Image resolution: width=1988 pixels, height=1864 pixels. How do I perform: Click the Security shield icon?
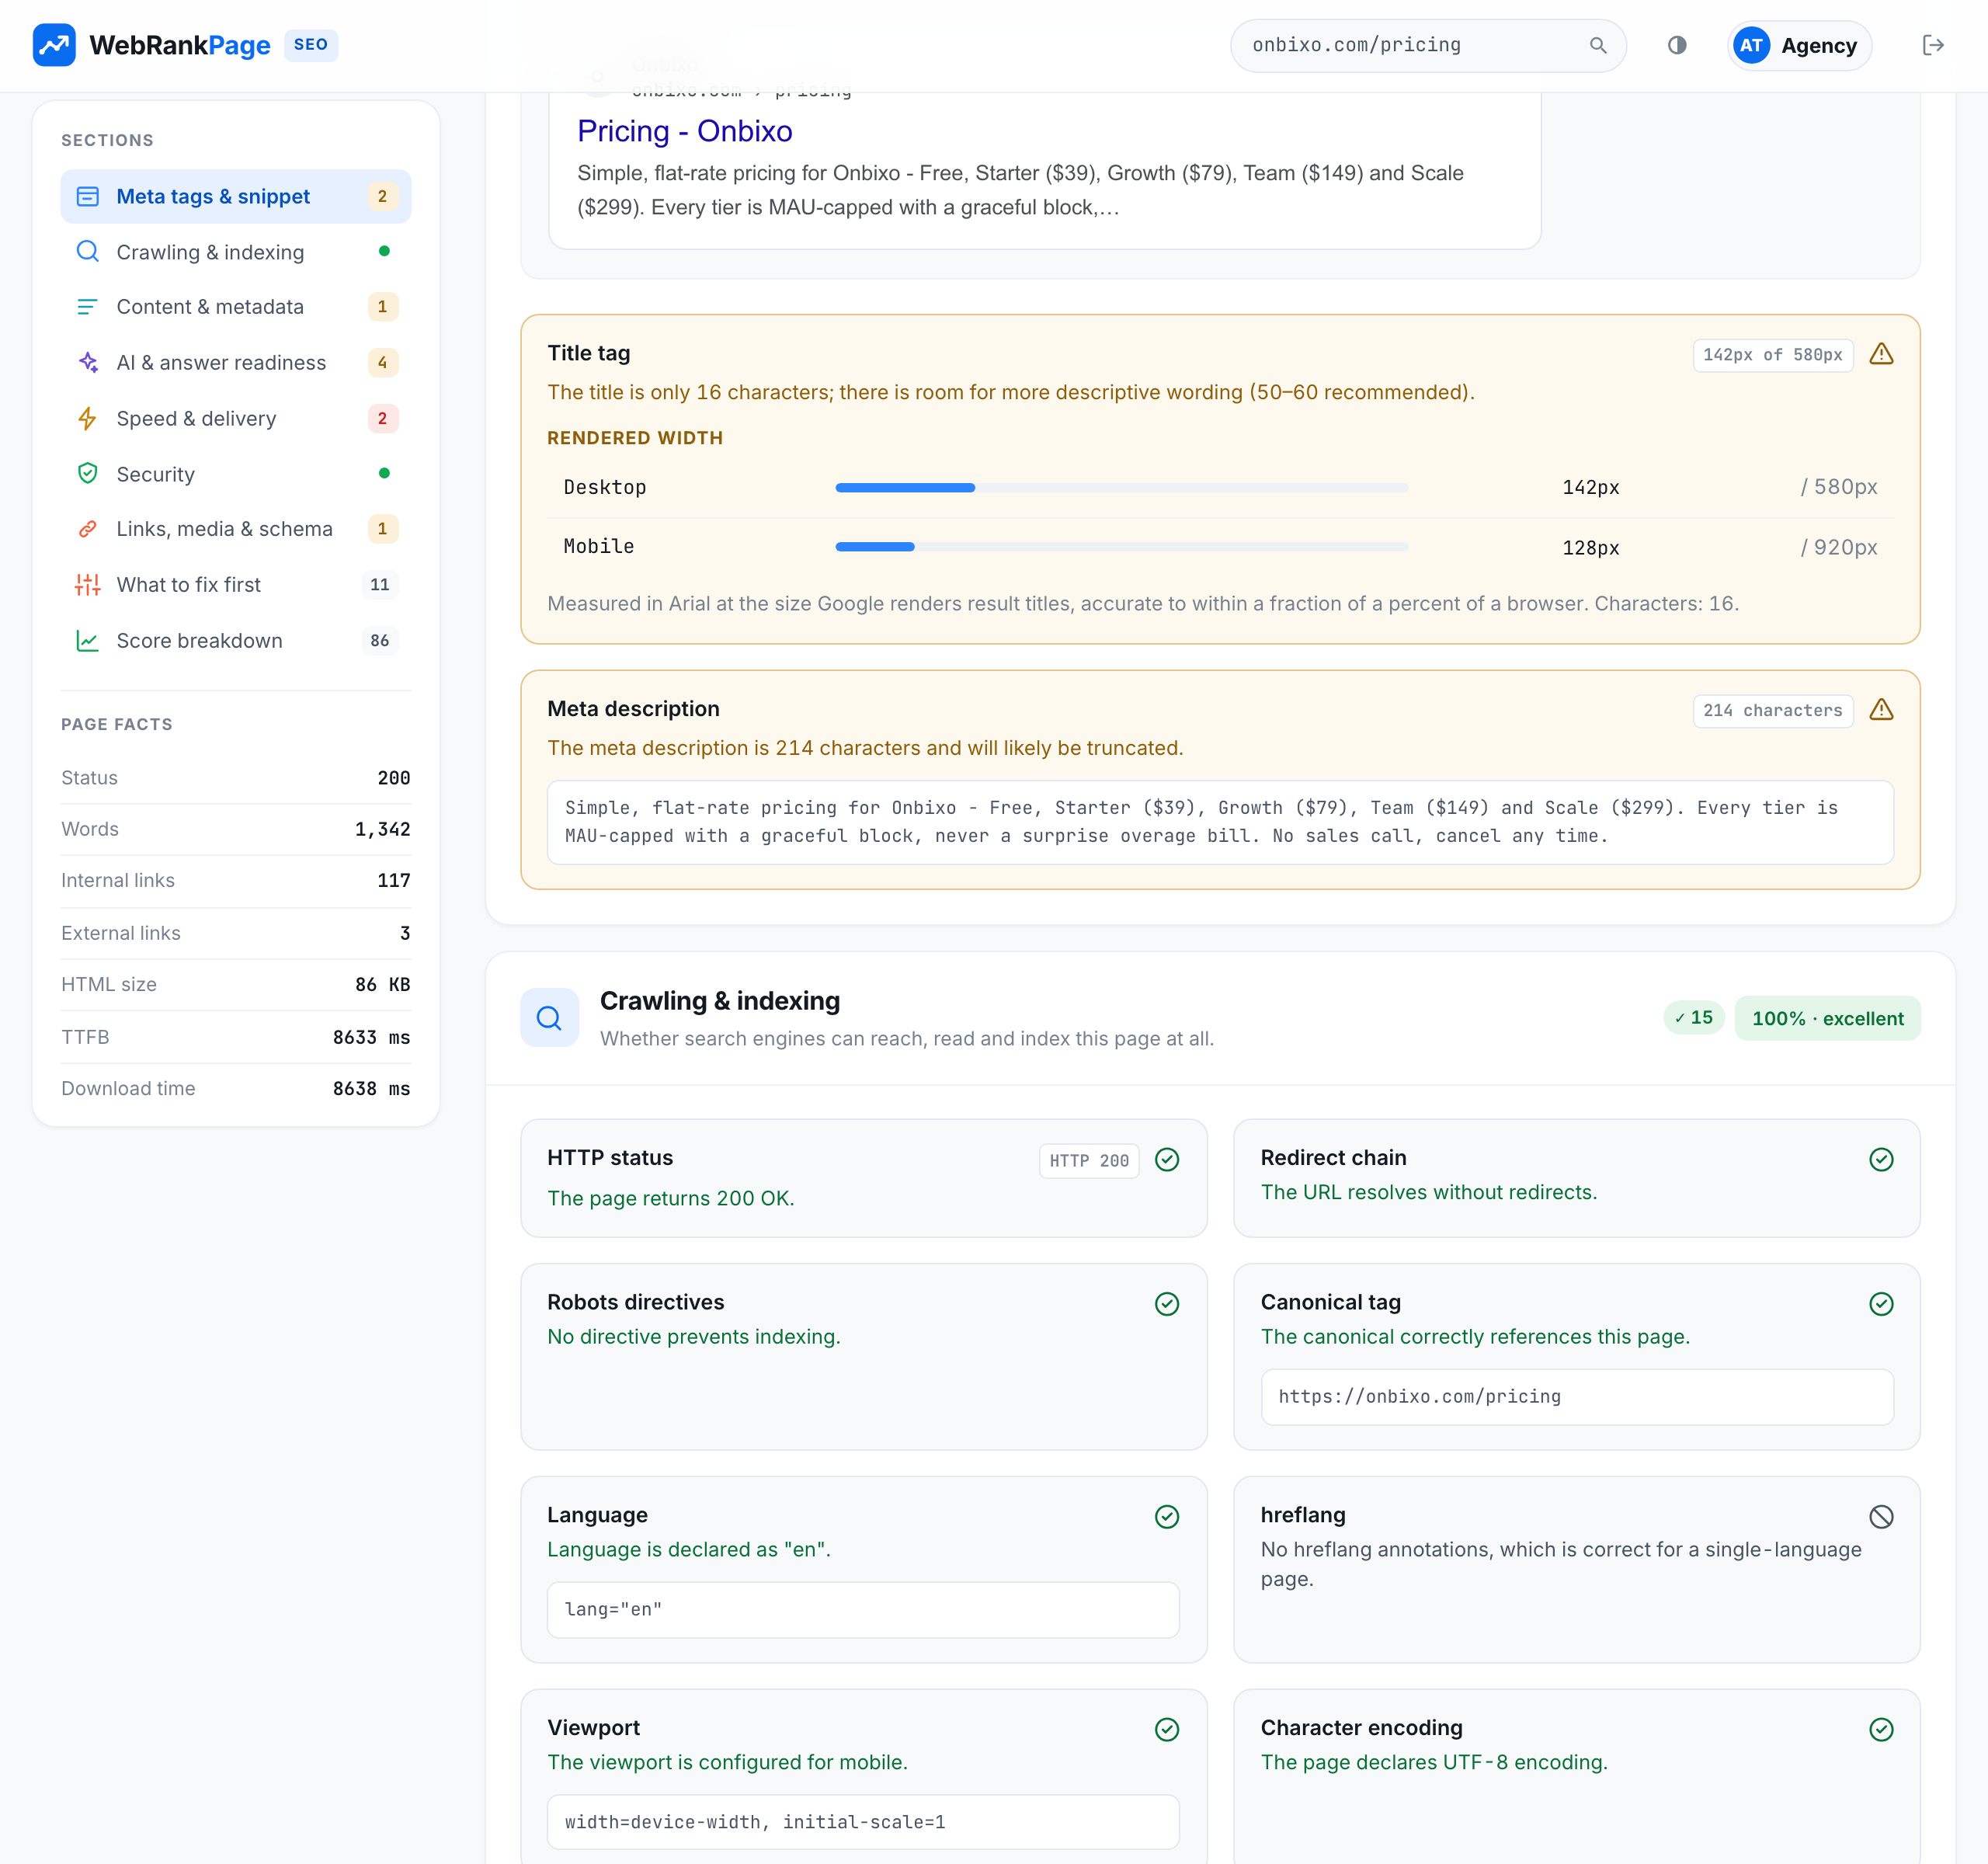[x=88, y=473]
